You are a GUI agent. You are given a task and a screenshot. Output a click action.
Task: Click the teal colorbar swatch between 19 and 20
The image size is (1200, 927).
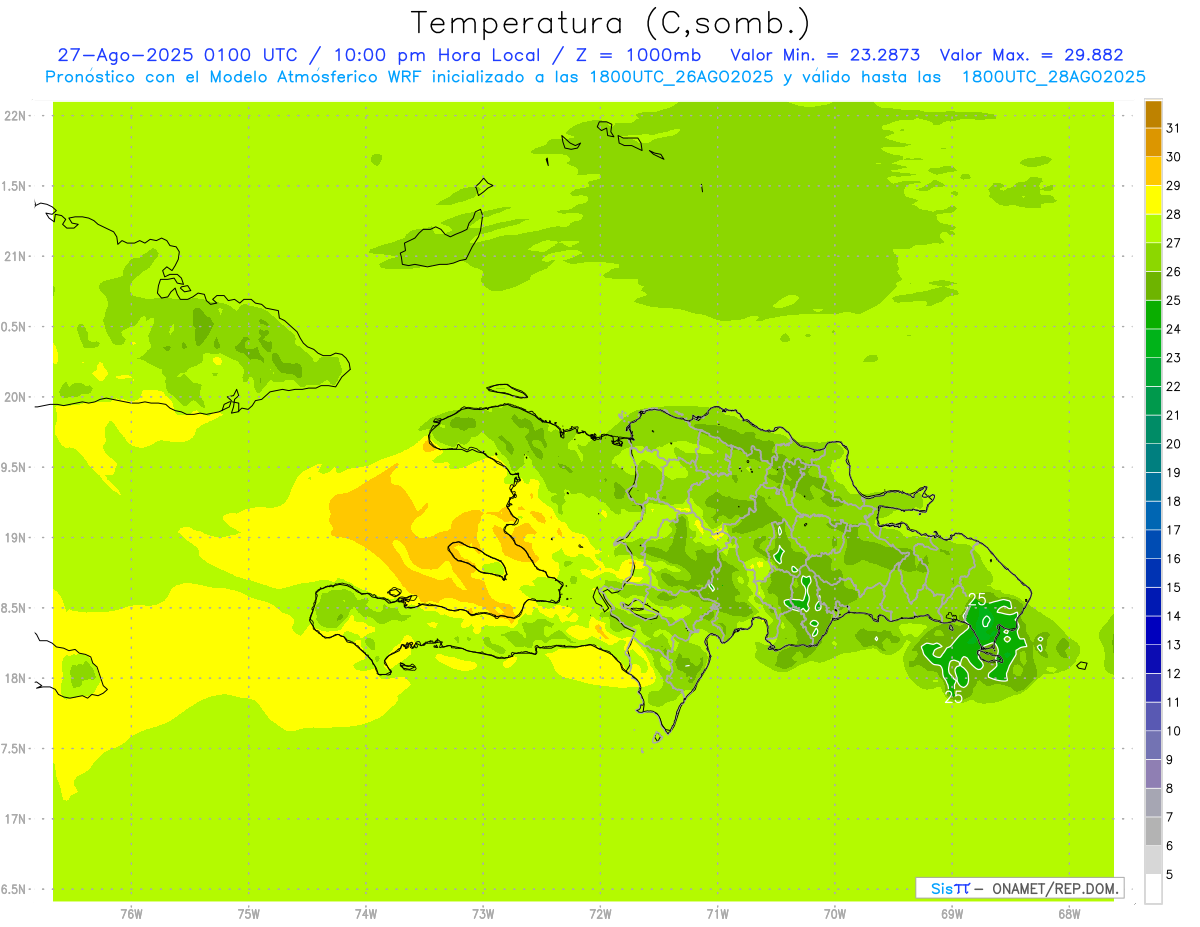click(1153, 458)
